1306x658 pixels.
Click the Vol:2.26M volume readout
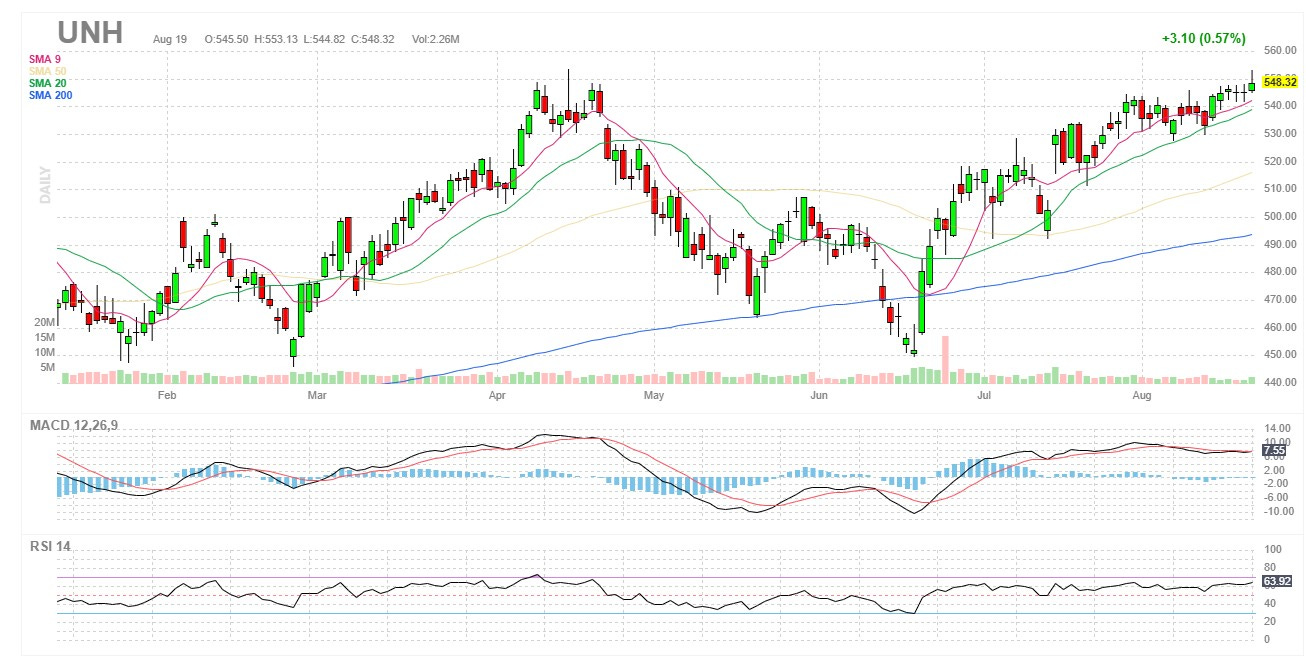434,39
